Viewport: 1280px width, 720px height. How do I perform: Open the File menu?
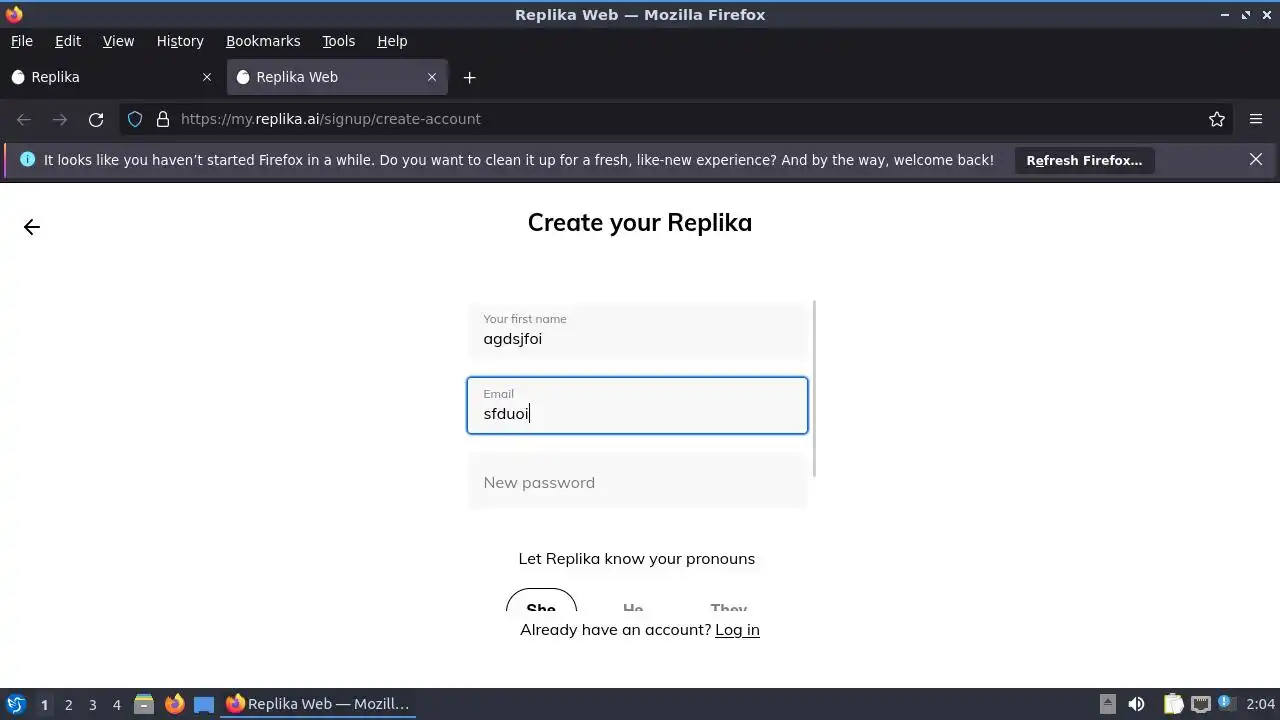point(22,41)
